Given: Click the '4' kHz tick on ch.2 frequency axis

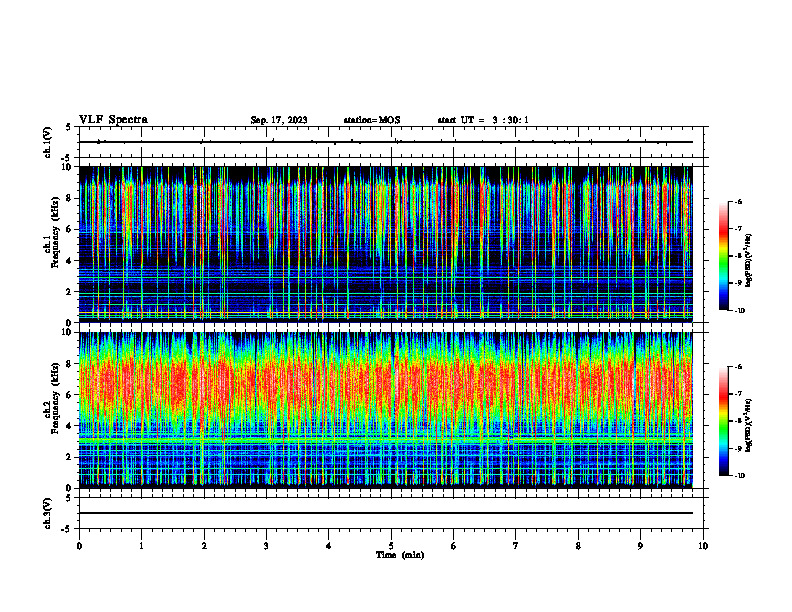Looking at the screenshot, I should (71, 426).
